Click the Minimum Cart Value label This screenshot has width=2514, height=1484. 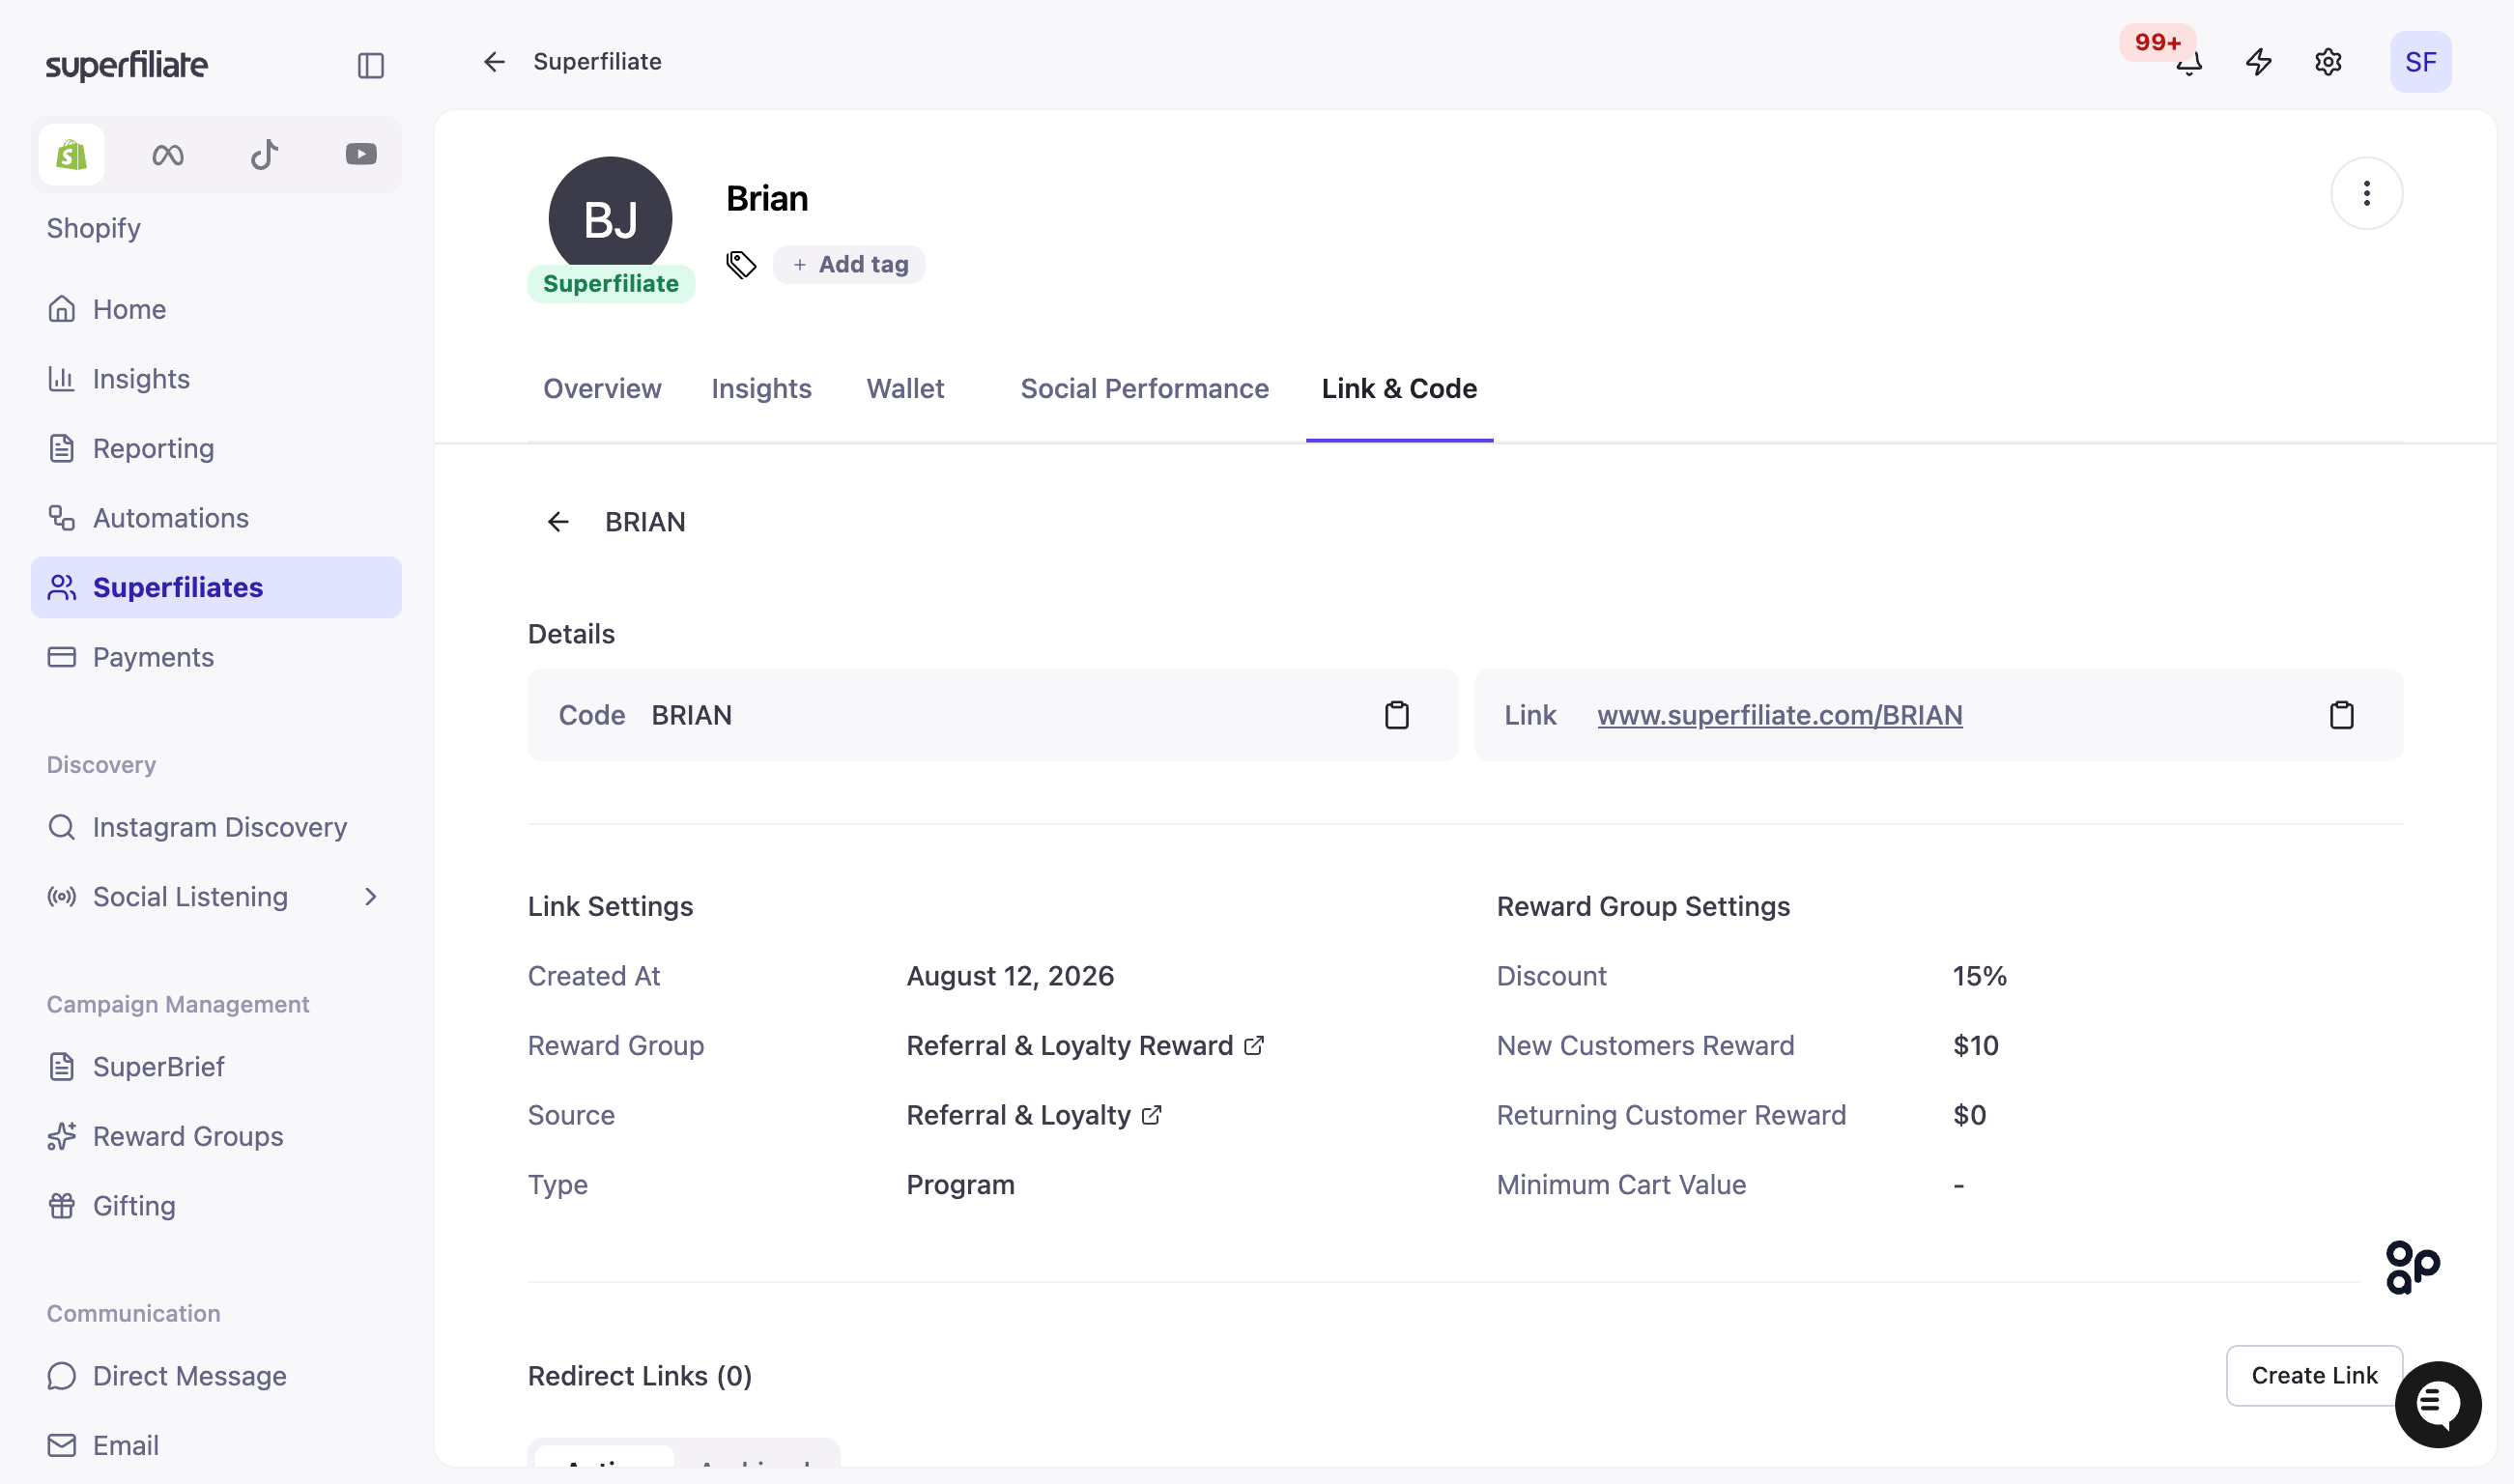[1621, 1185]
